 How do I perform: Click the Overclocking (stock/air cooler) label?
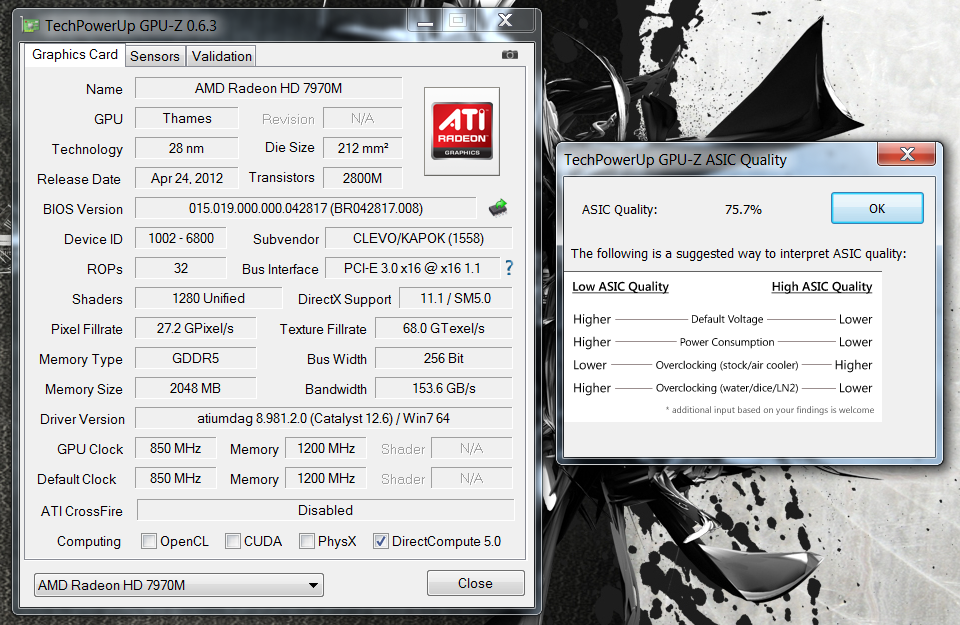[x=727, y=365]
